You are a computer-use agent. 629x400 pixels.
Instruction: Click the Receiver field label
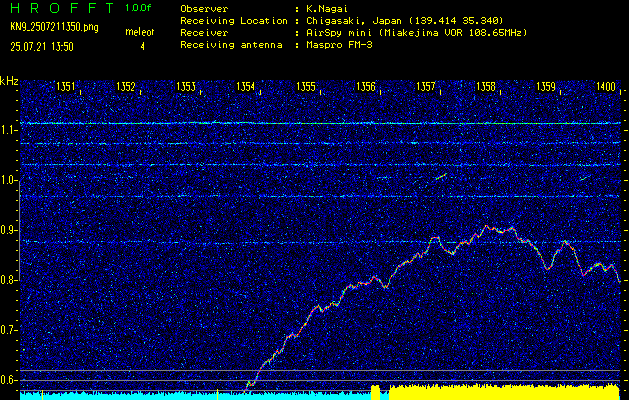click(x=204, y=33)
